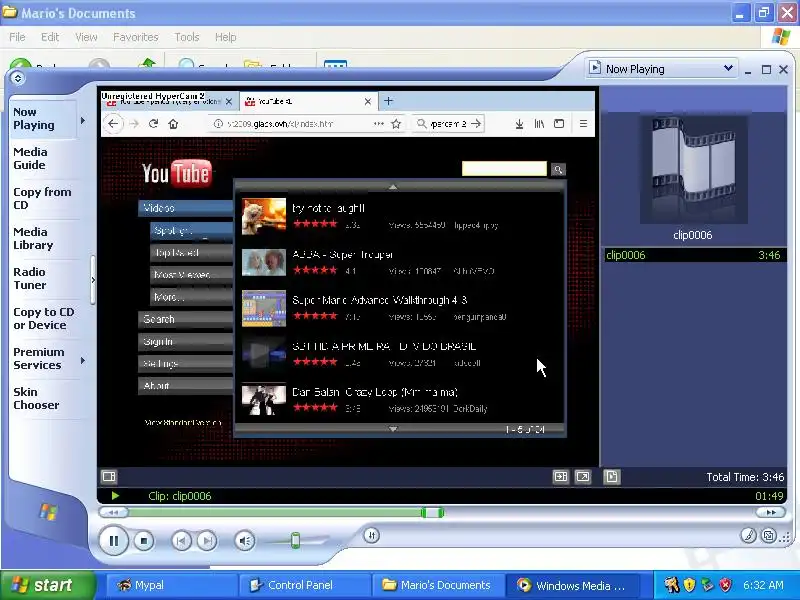Click the Total Time 3:46 text

(745, 477)
